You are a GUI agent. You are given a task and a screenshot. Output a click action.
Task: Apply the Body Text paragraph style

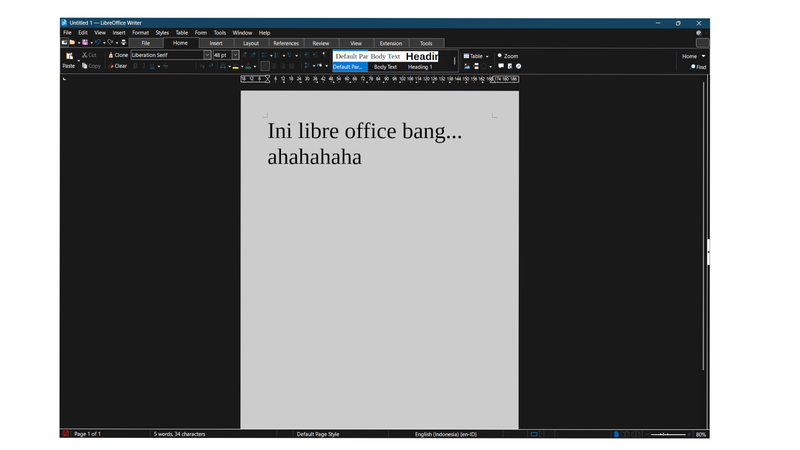385,61
